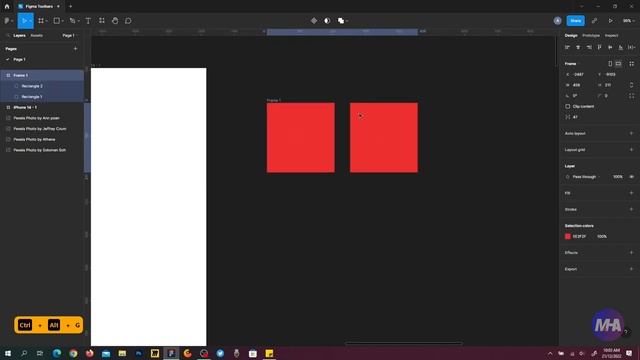Image resolution: width=640 pixels, height=360 pixels.
Task: Select the Move tool
Action: [24, 21]
